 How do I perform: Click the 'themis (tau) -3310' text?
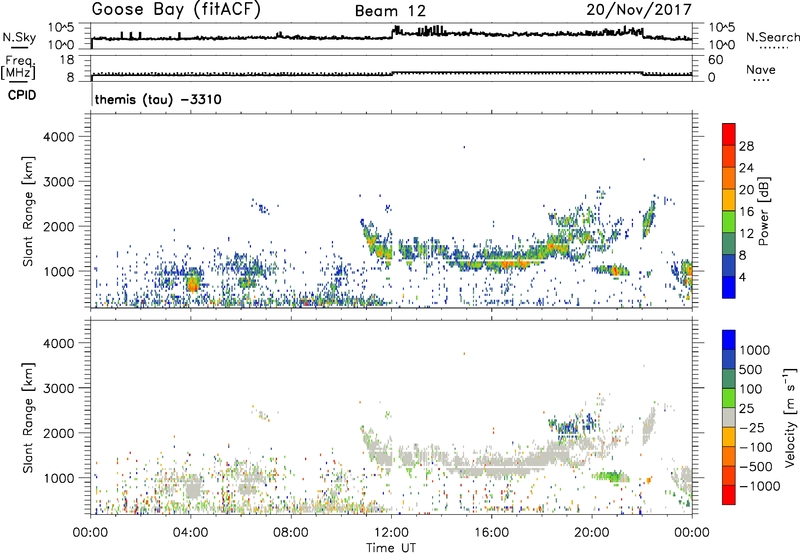(x=158, y=99)
